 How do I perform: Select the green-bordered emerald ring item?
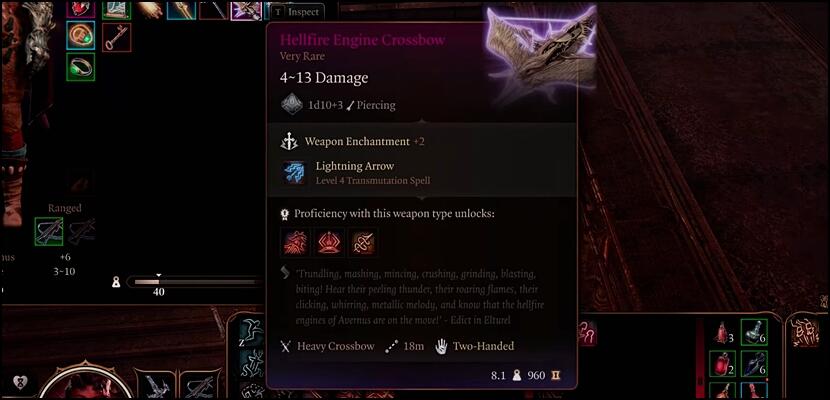81,67
